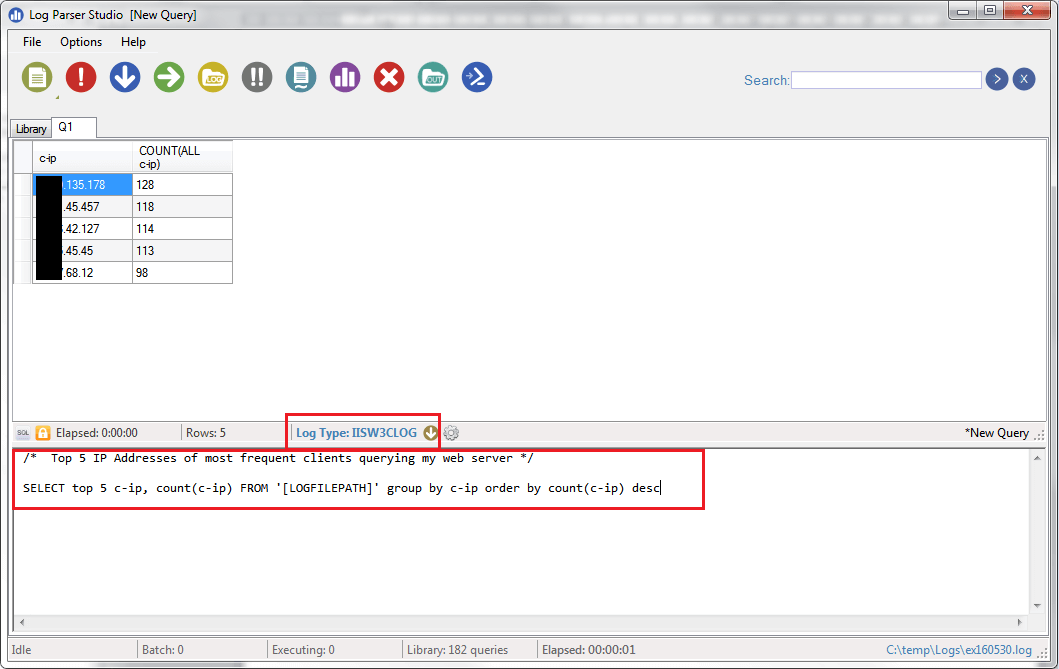Click the Log Type: IISW3CLOG link
Image resolution: width=1059 pixels, height=669 pixels.
click(x=356, y=433)
